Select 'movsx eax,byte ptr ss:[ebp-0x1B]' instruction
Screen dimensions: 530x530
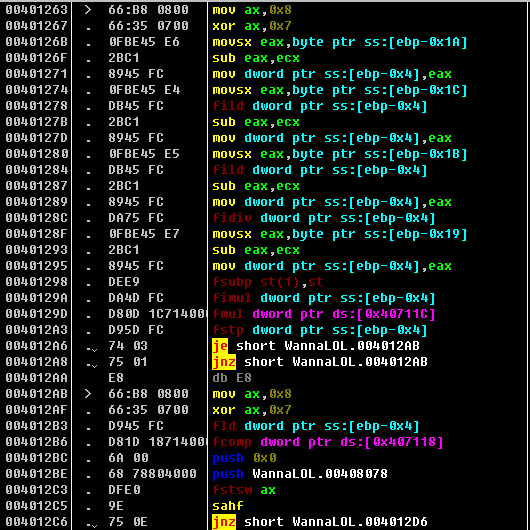click(340, 154)
